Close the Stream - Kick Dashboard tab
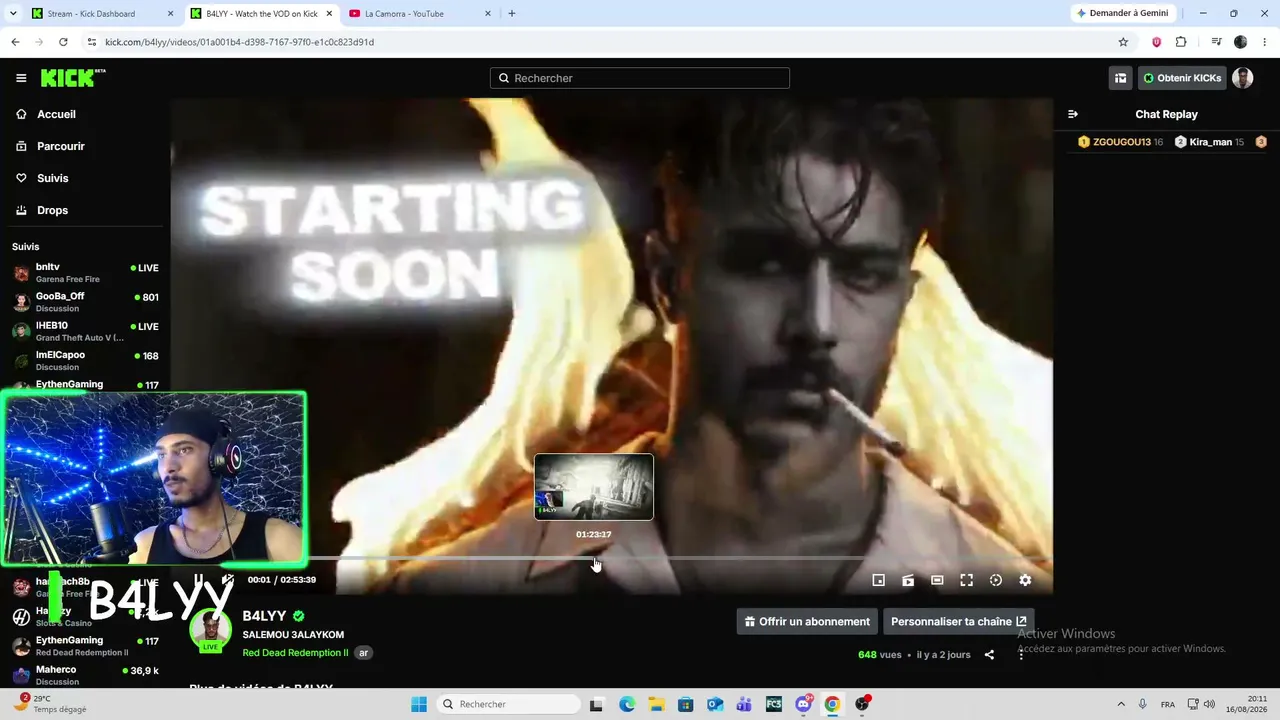 (170, 14)
